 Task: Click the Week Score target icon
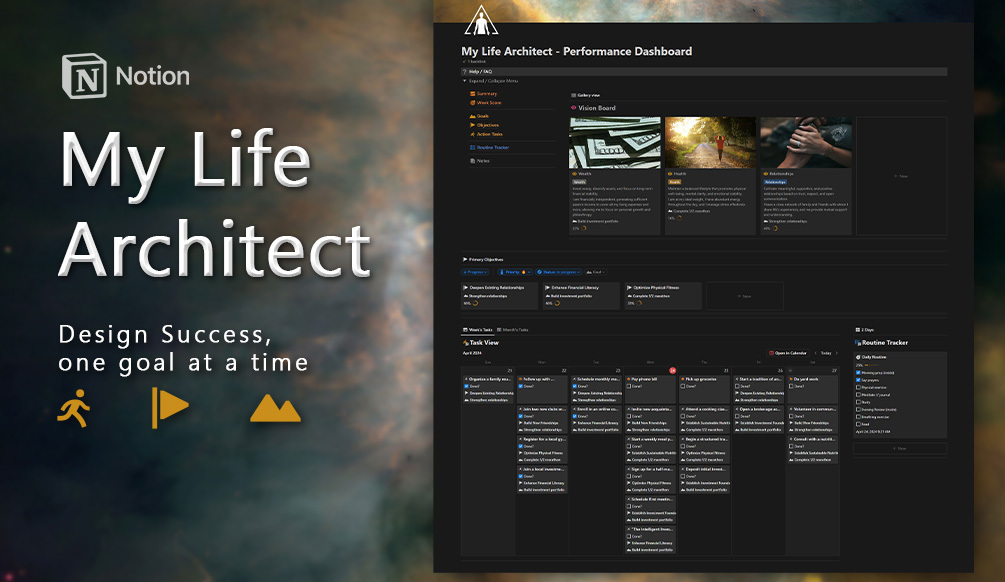tap(472, 103)
